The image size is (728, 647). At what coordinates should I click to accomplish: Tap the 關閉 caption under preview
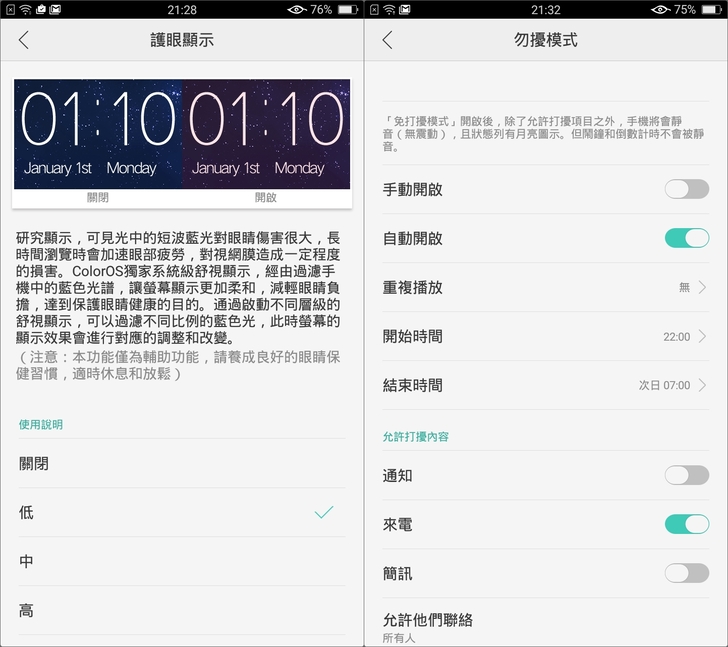(x=98, y=197)
